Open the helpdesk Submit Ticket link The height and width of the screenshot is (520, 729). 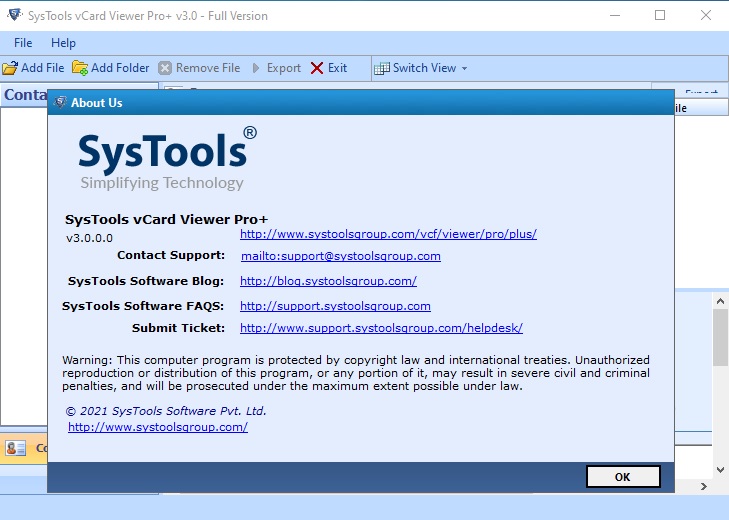[381, 328]
